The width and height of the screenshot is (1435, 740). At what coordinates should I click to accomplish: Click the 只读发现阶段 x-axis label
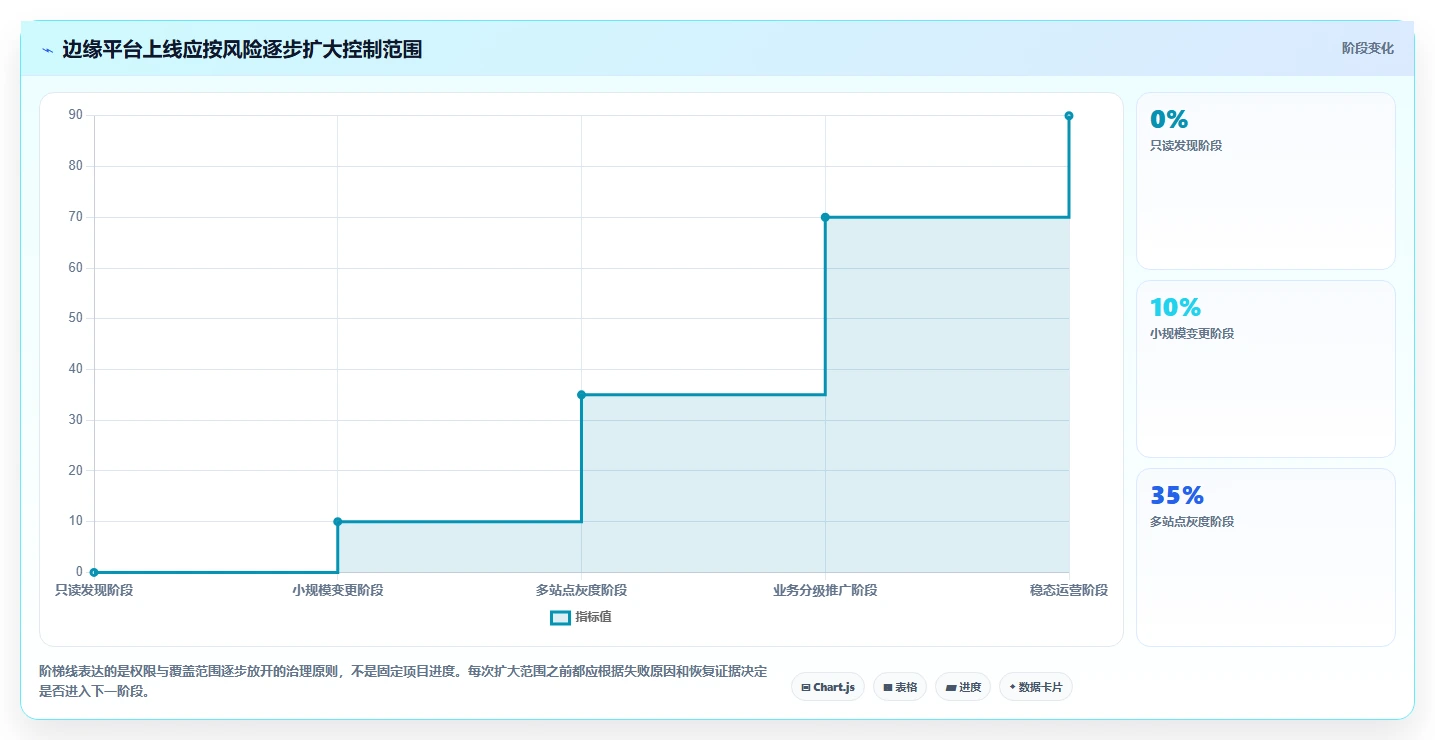[94, 590]
